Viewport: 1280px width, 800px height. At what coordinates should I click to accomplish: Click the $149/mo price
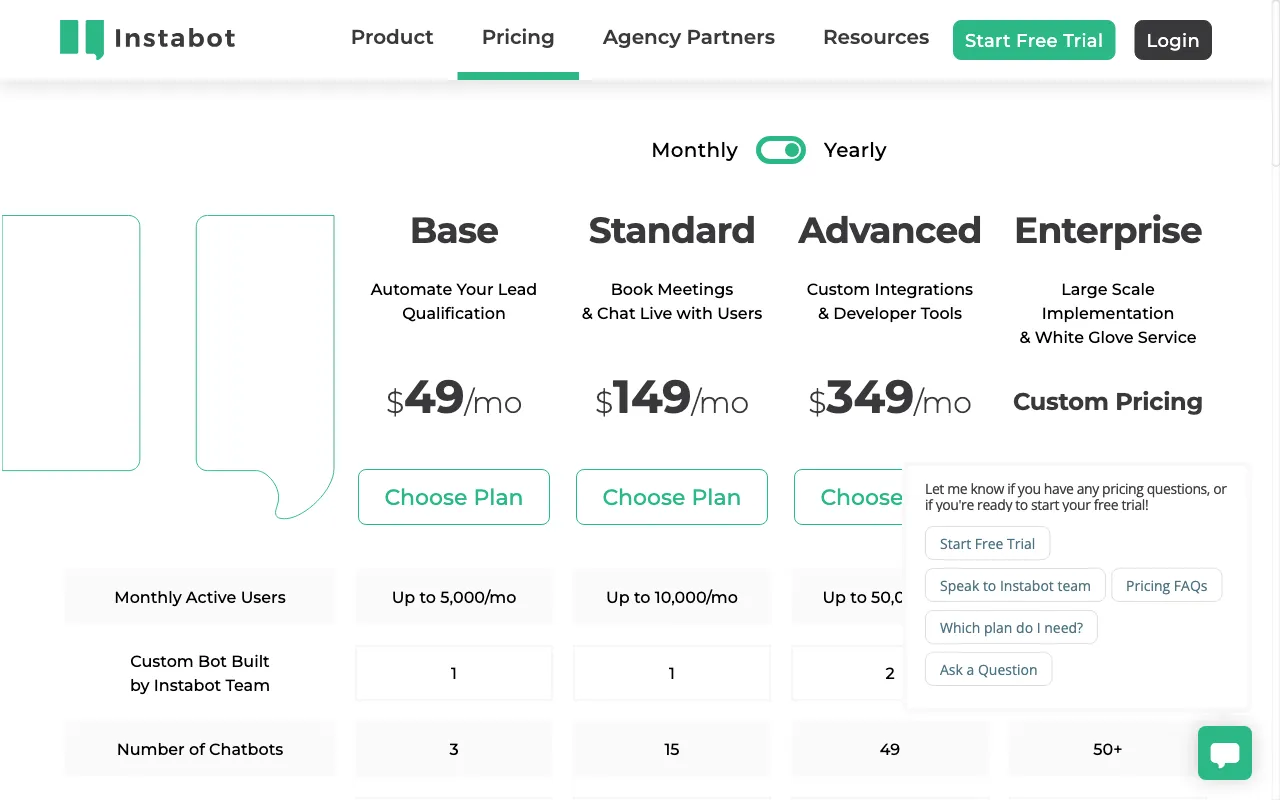point(672,399)
